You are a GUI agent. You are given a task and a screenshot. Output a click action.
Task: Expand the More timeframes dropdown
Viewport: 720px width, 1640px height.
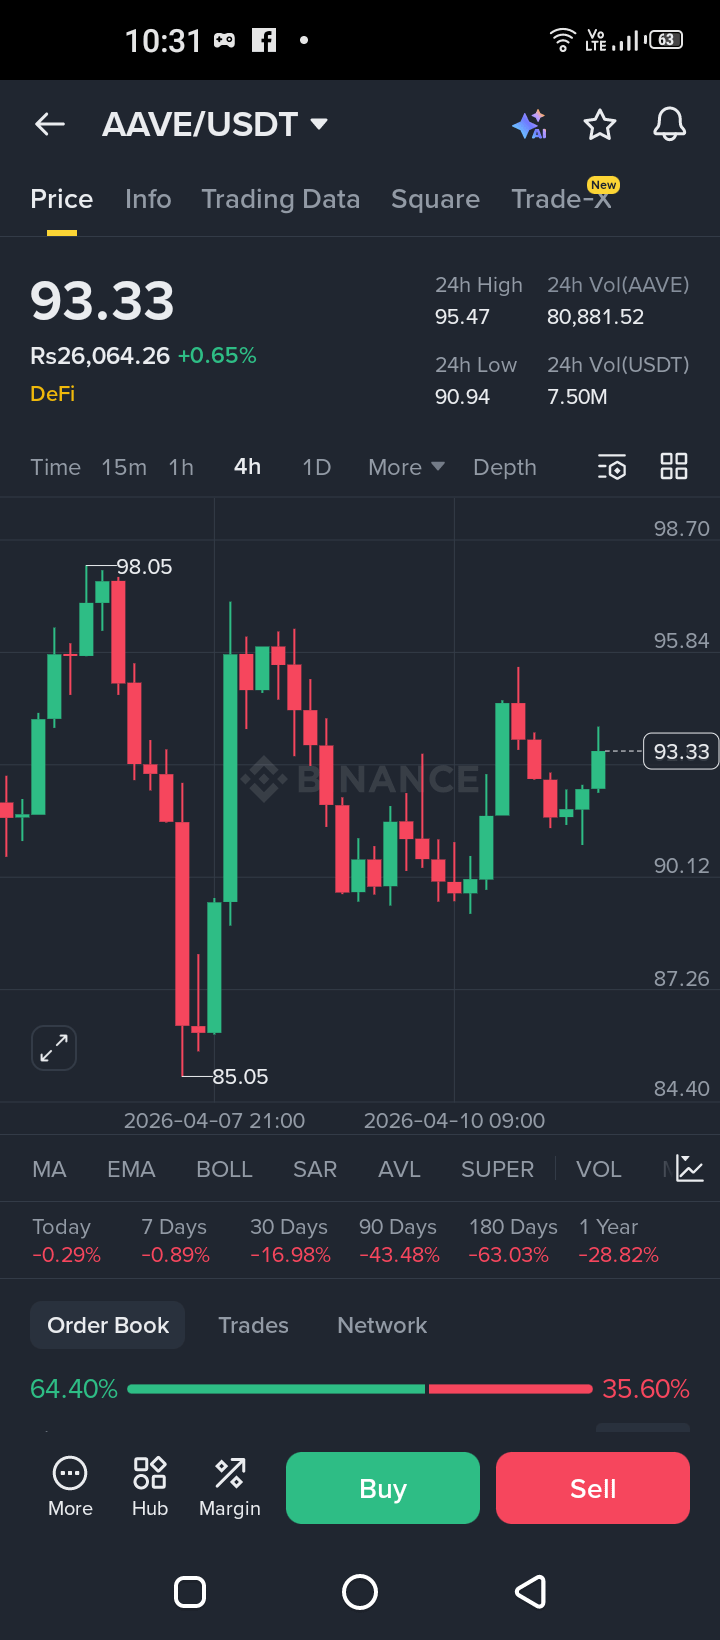tap(406, 467)
